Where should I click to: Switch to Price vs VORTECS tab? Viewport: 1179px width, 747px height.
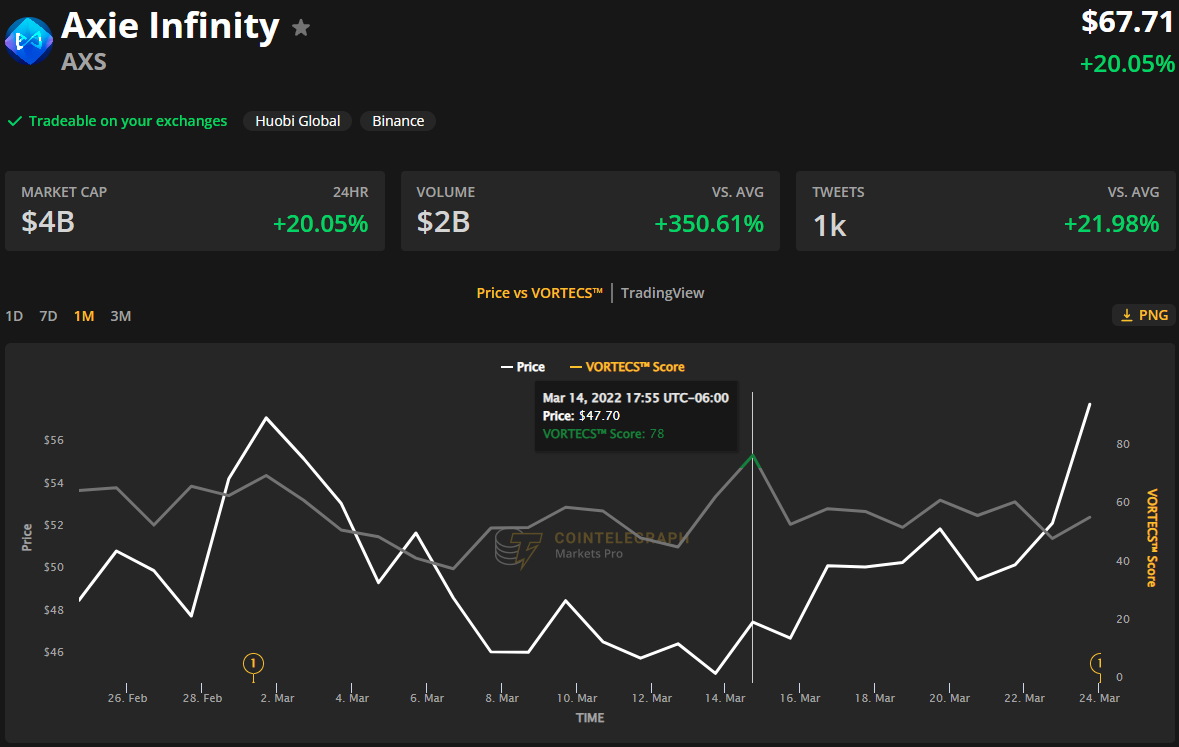click(x=540, y=293)
